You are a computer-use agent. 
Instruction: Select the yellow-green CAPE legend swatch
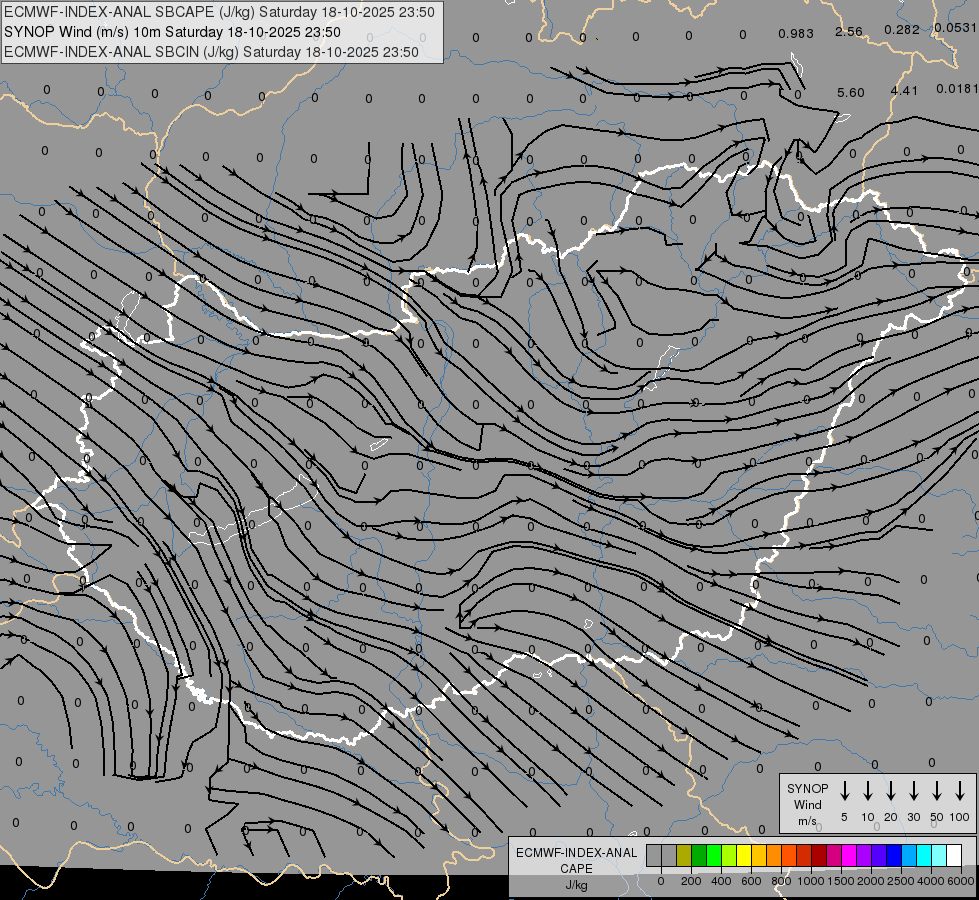729,855
